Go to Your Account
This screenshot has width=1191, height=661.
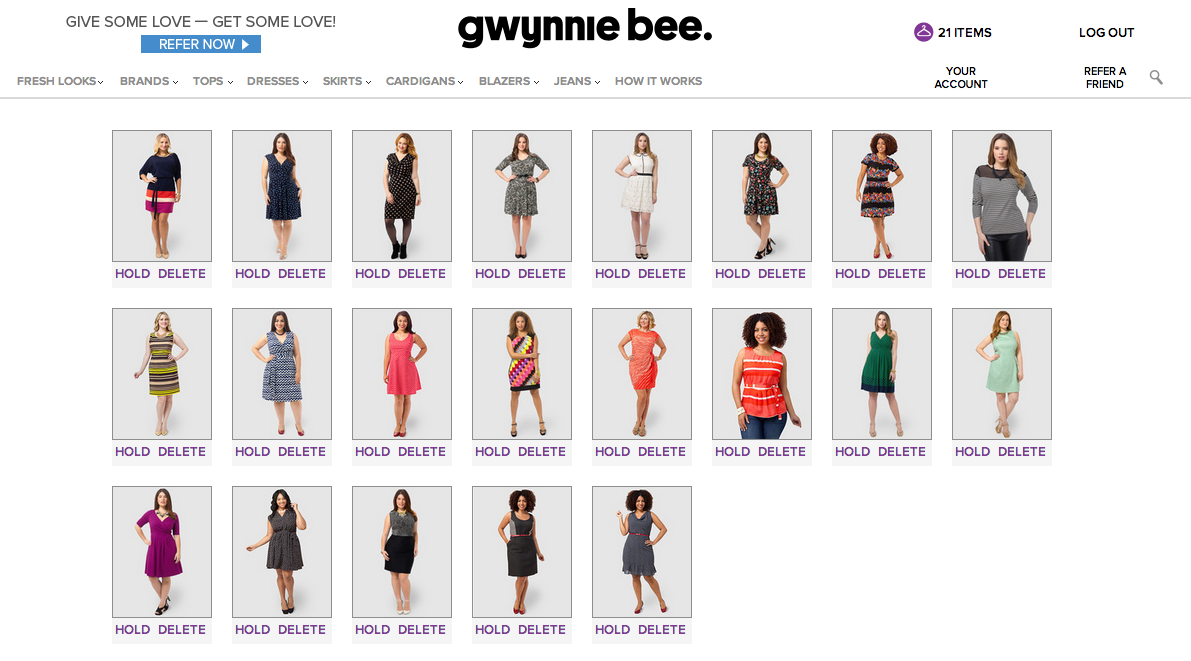click(x=961, y=77)
